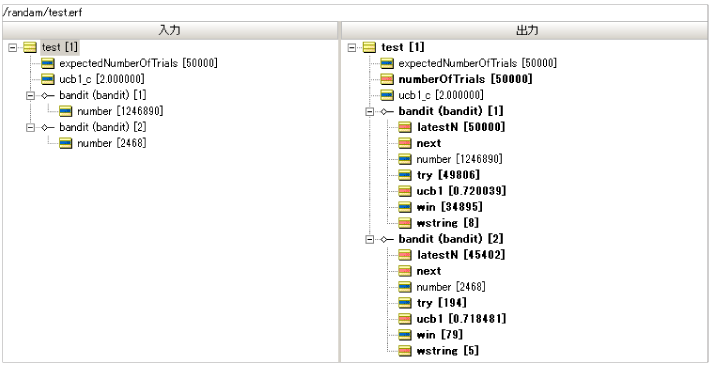The image size is (710, 369).
Task: Collapse bandit [2] node in input panel
Action: (x=30, y=127)
